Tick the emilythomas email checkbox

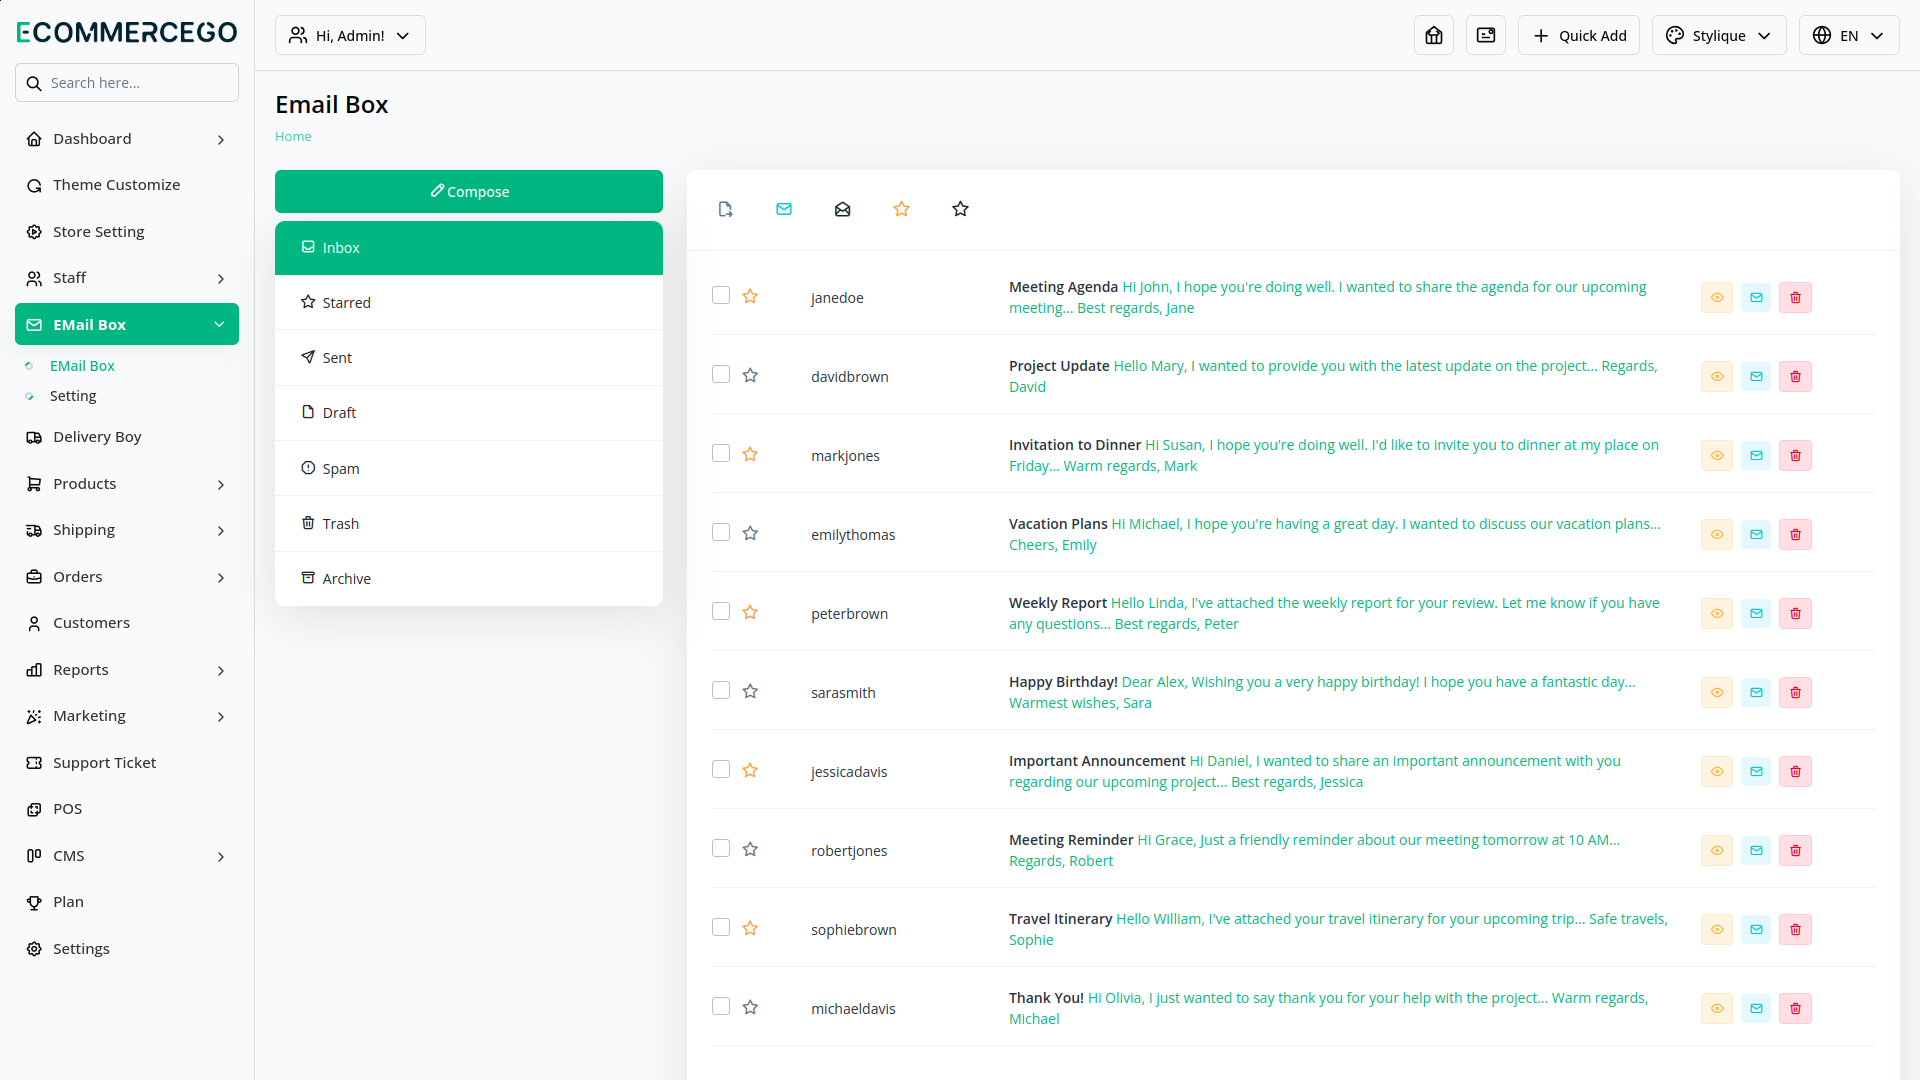pos(721,532)
